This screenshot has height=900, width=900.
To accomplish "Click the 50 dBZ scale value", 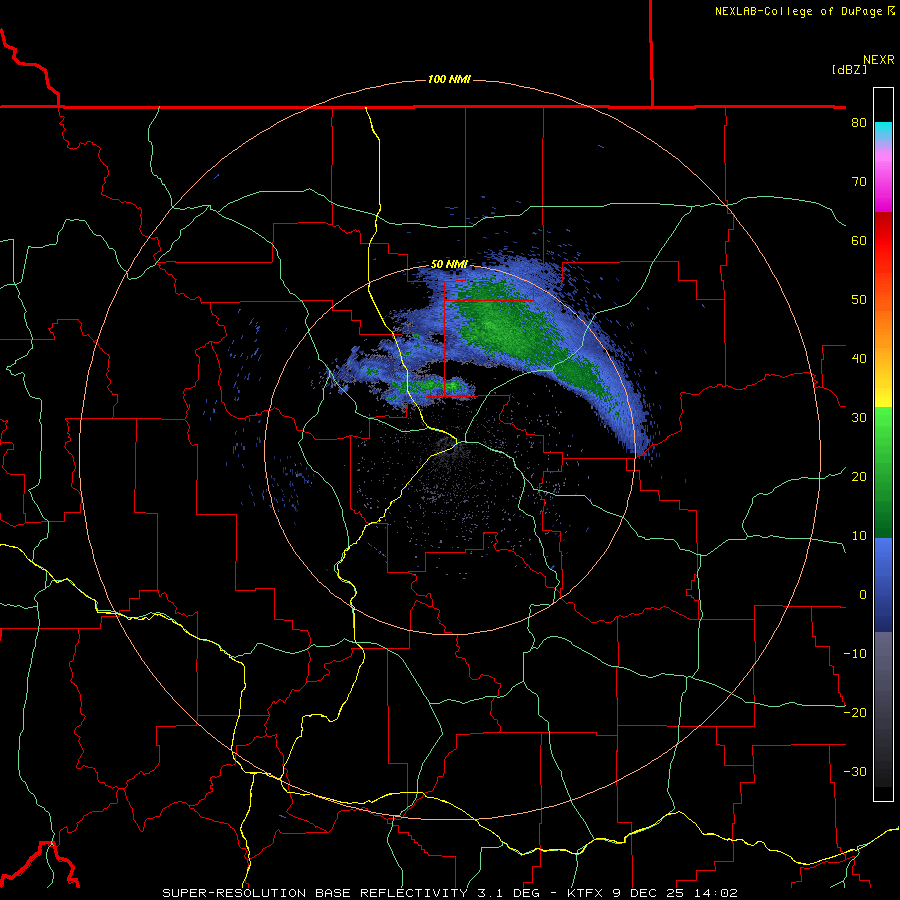I will click(x=859, y=300).
